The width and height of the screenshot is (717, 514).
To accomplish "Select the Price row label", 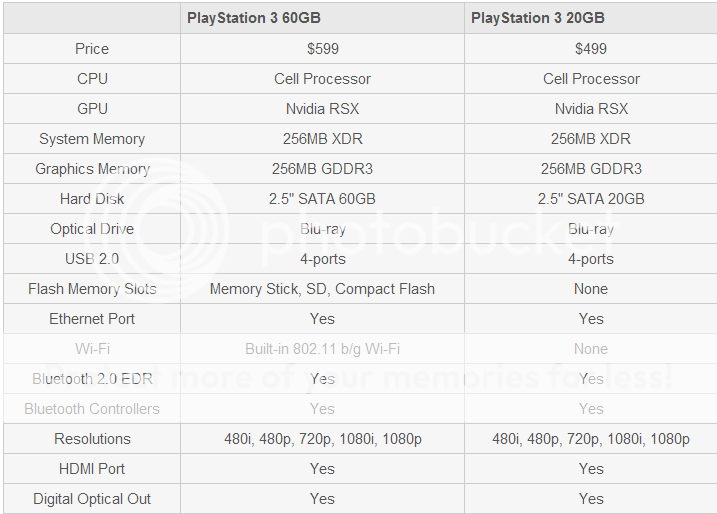I will tap(92, 49).
